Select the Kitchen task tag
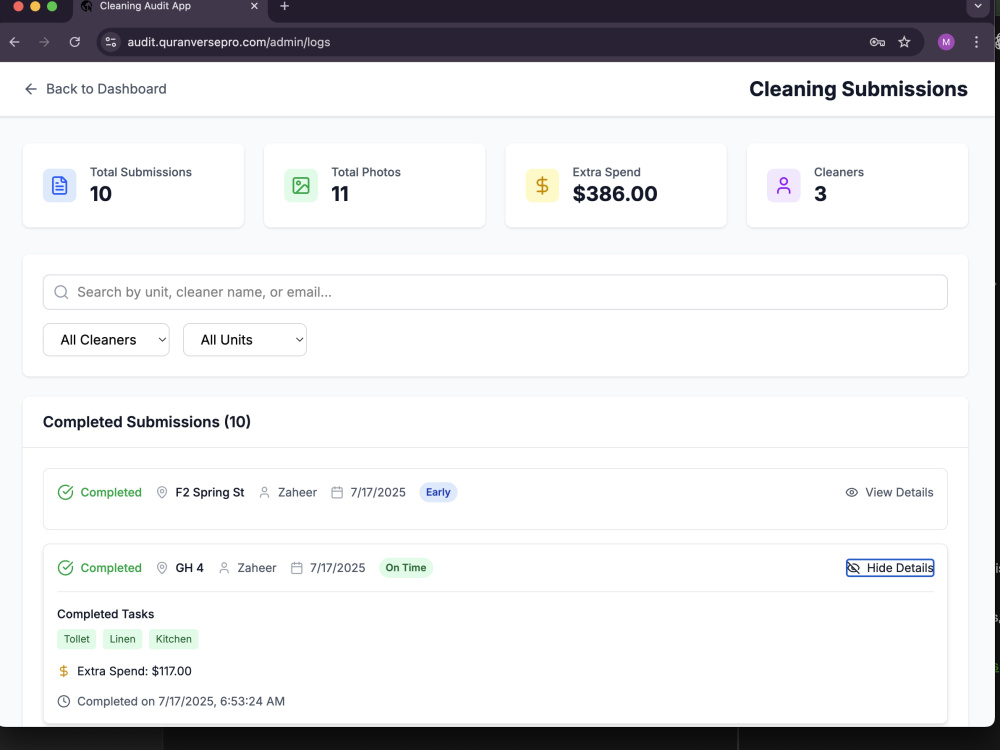1000x750 pixels. (x=173, y=639)
